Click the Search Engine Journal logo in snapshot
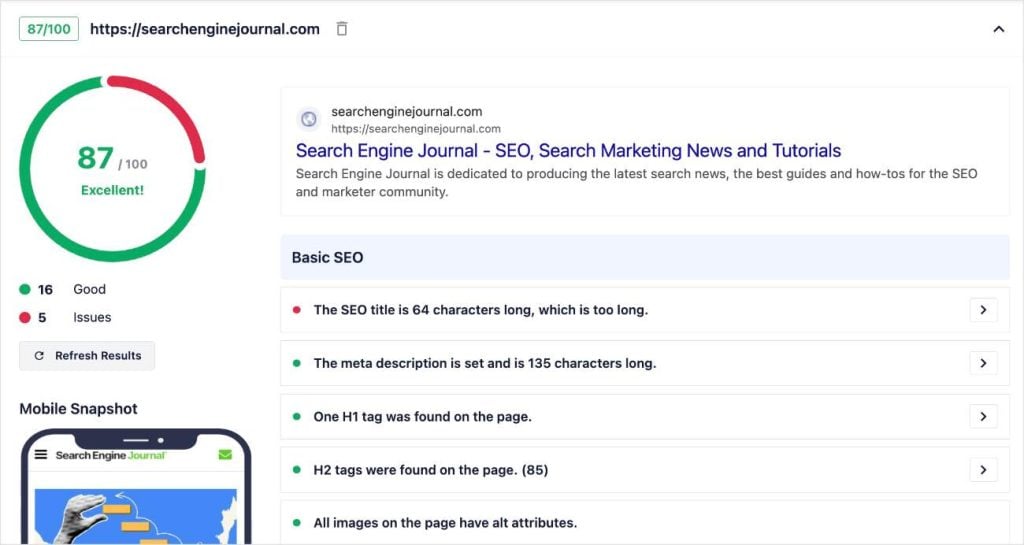The width and height of the screenshot is (1024, 545). tap(110, 456)
